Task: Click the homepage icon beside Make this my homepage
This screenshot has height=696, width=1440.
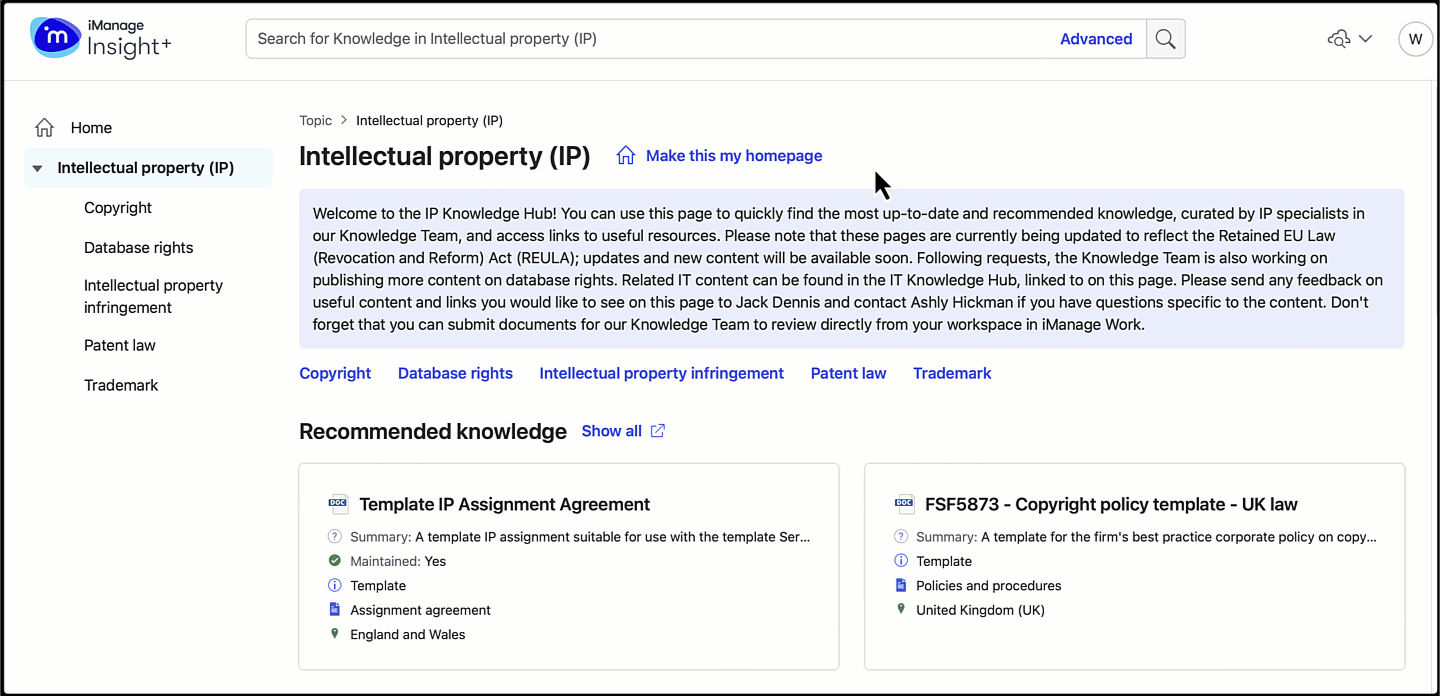Action: pyautogui.click(x=627, y=155)
